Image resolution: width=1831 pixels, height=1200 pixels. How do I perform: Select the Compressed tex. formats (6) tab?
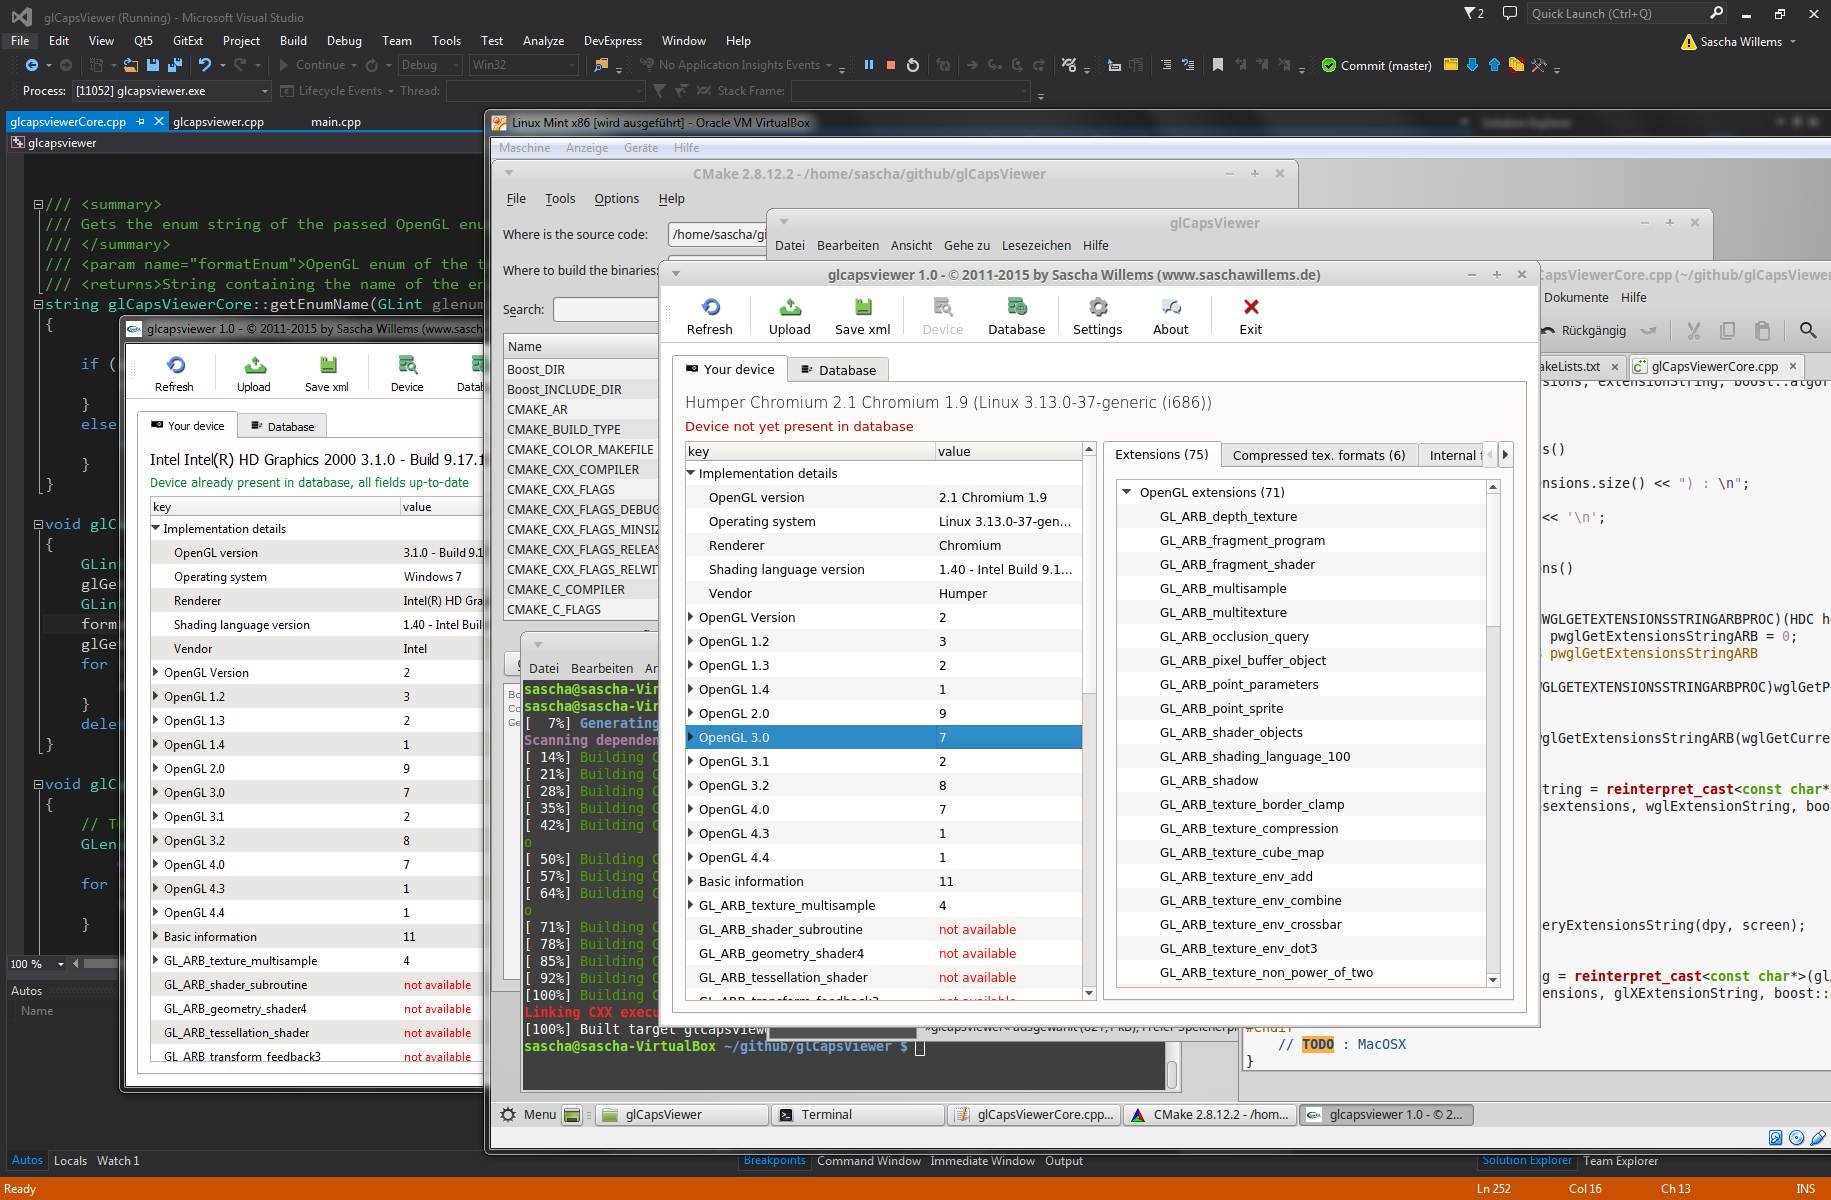pos(1319,455)
